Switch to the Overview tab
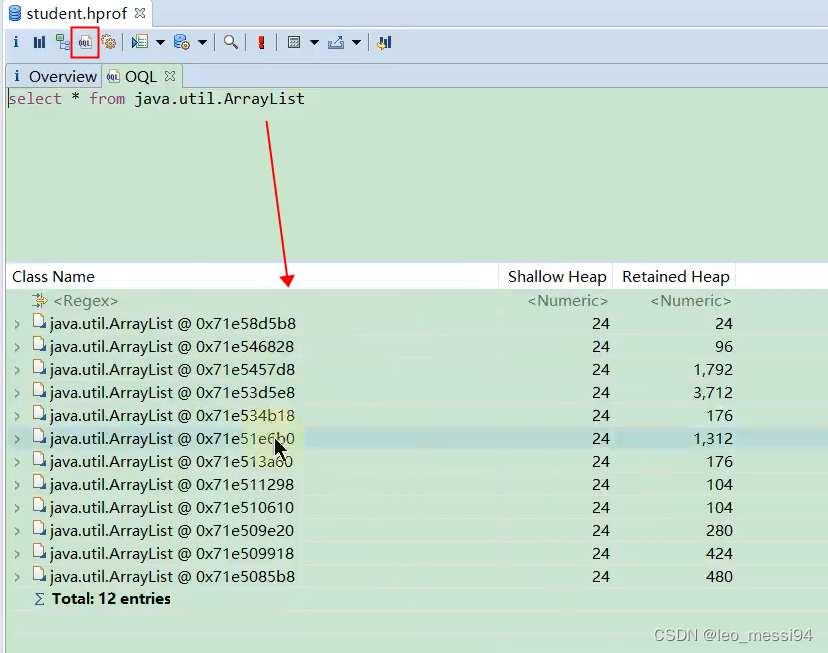The width and height of the screenshot is (828, 653). (54, 77)
